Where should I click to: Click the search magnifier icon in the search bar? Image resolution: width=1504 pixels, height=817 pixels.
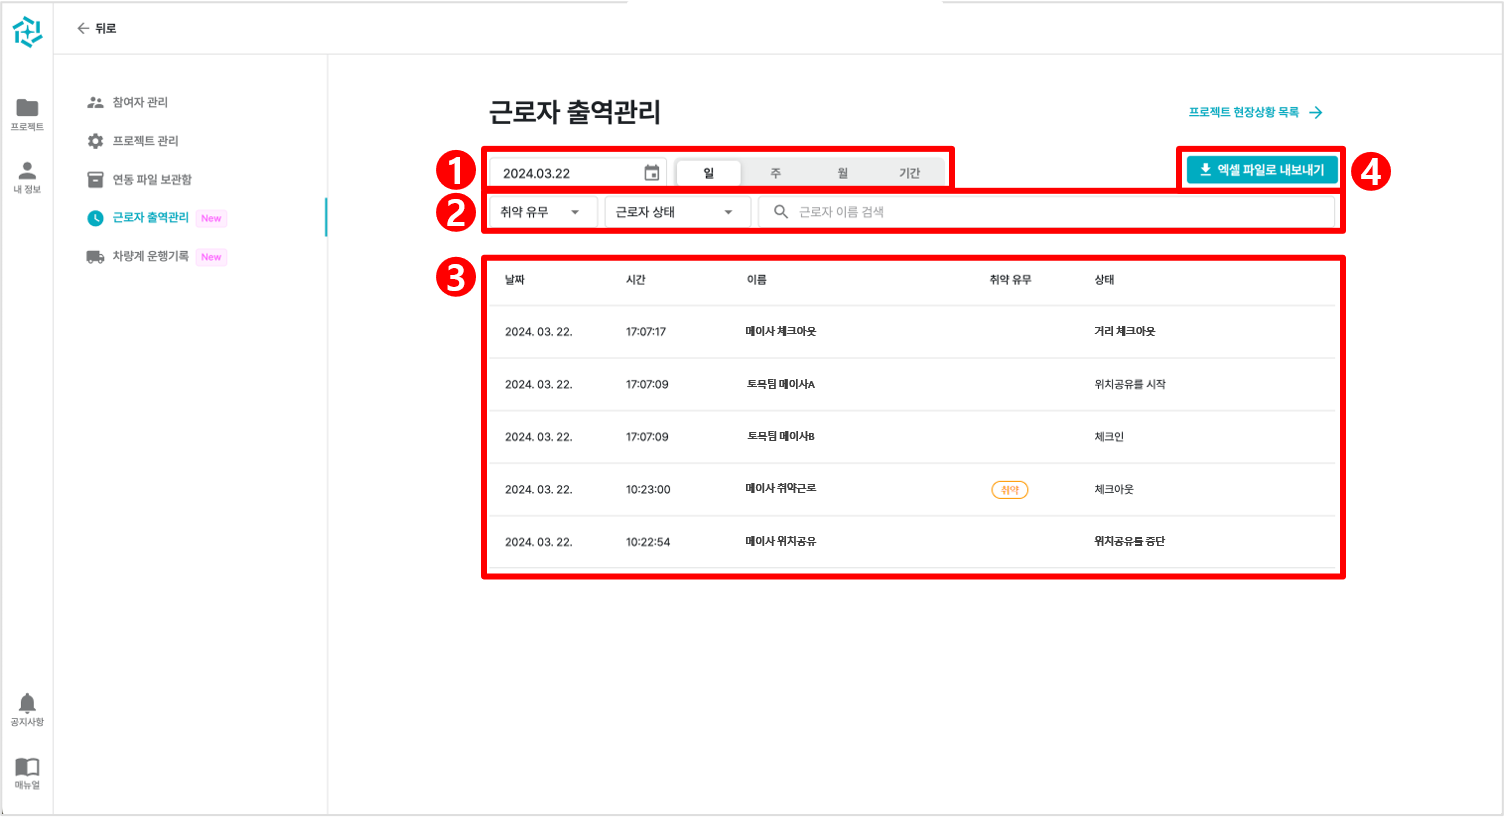[x=781, y=211]
